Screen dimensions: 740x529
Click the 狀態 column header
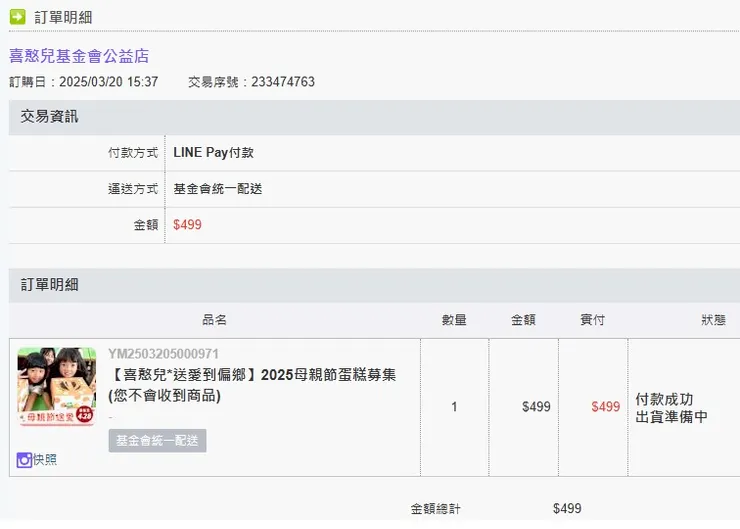click(713, 320)
